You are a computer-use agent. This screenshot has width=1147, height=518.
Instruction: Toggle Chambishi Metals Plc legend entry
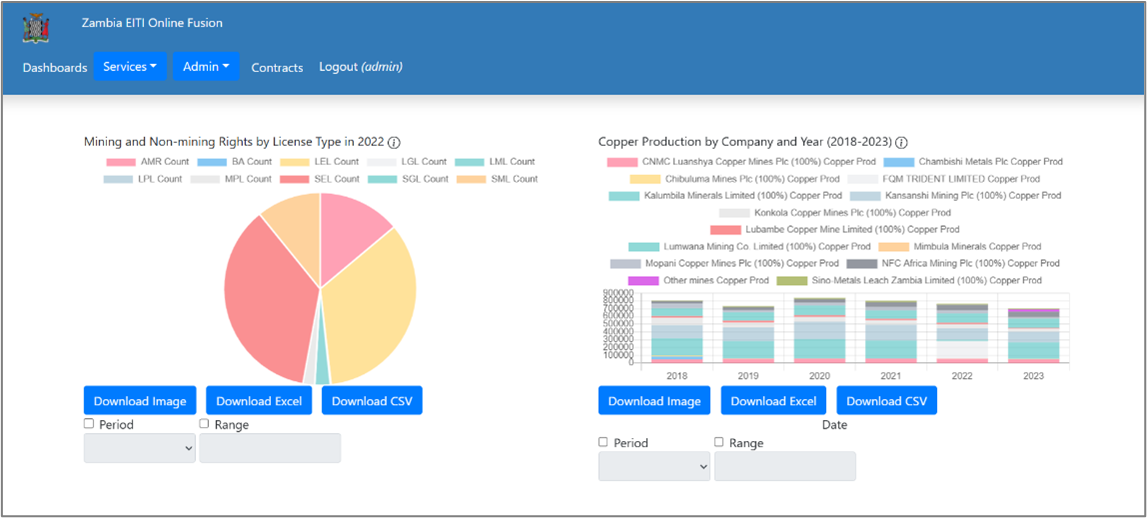click(973, 162)
